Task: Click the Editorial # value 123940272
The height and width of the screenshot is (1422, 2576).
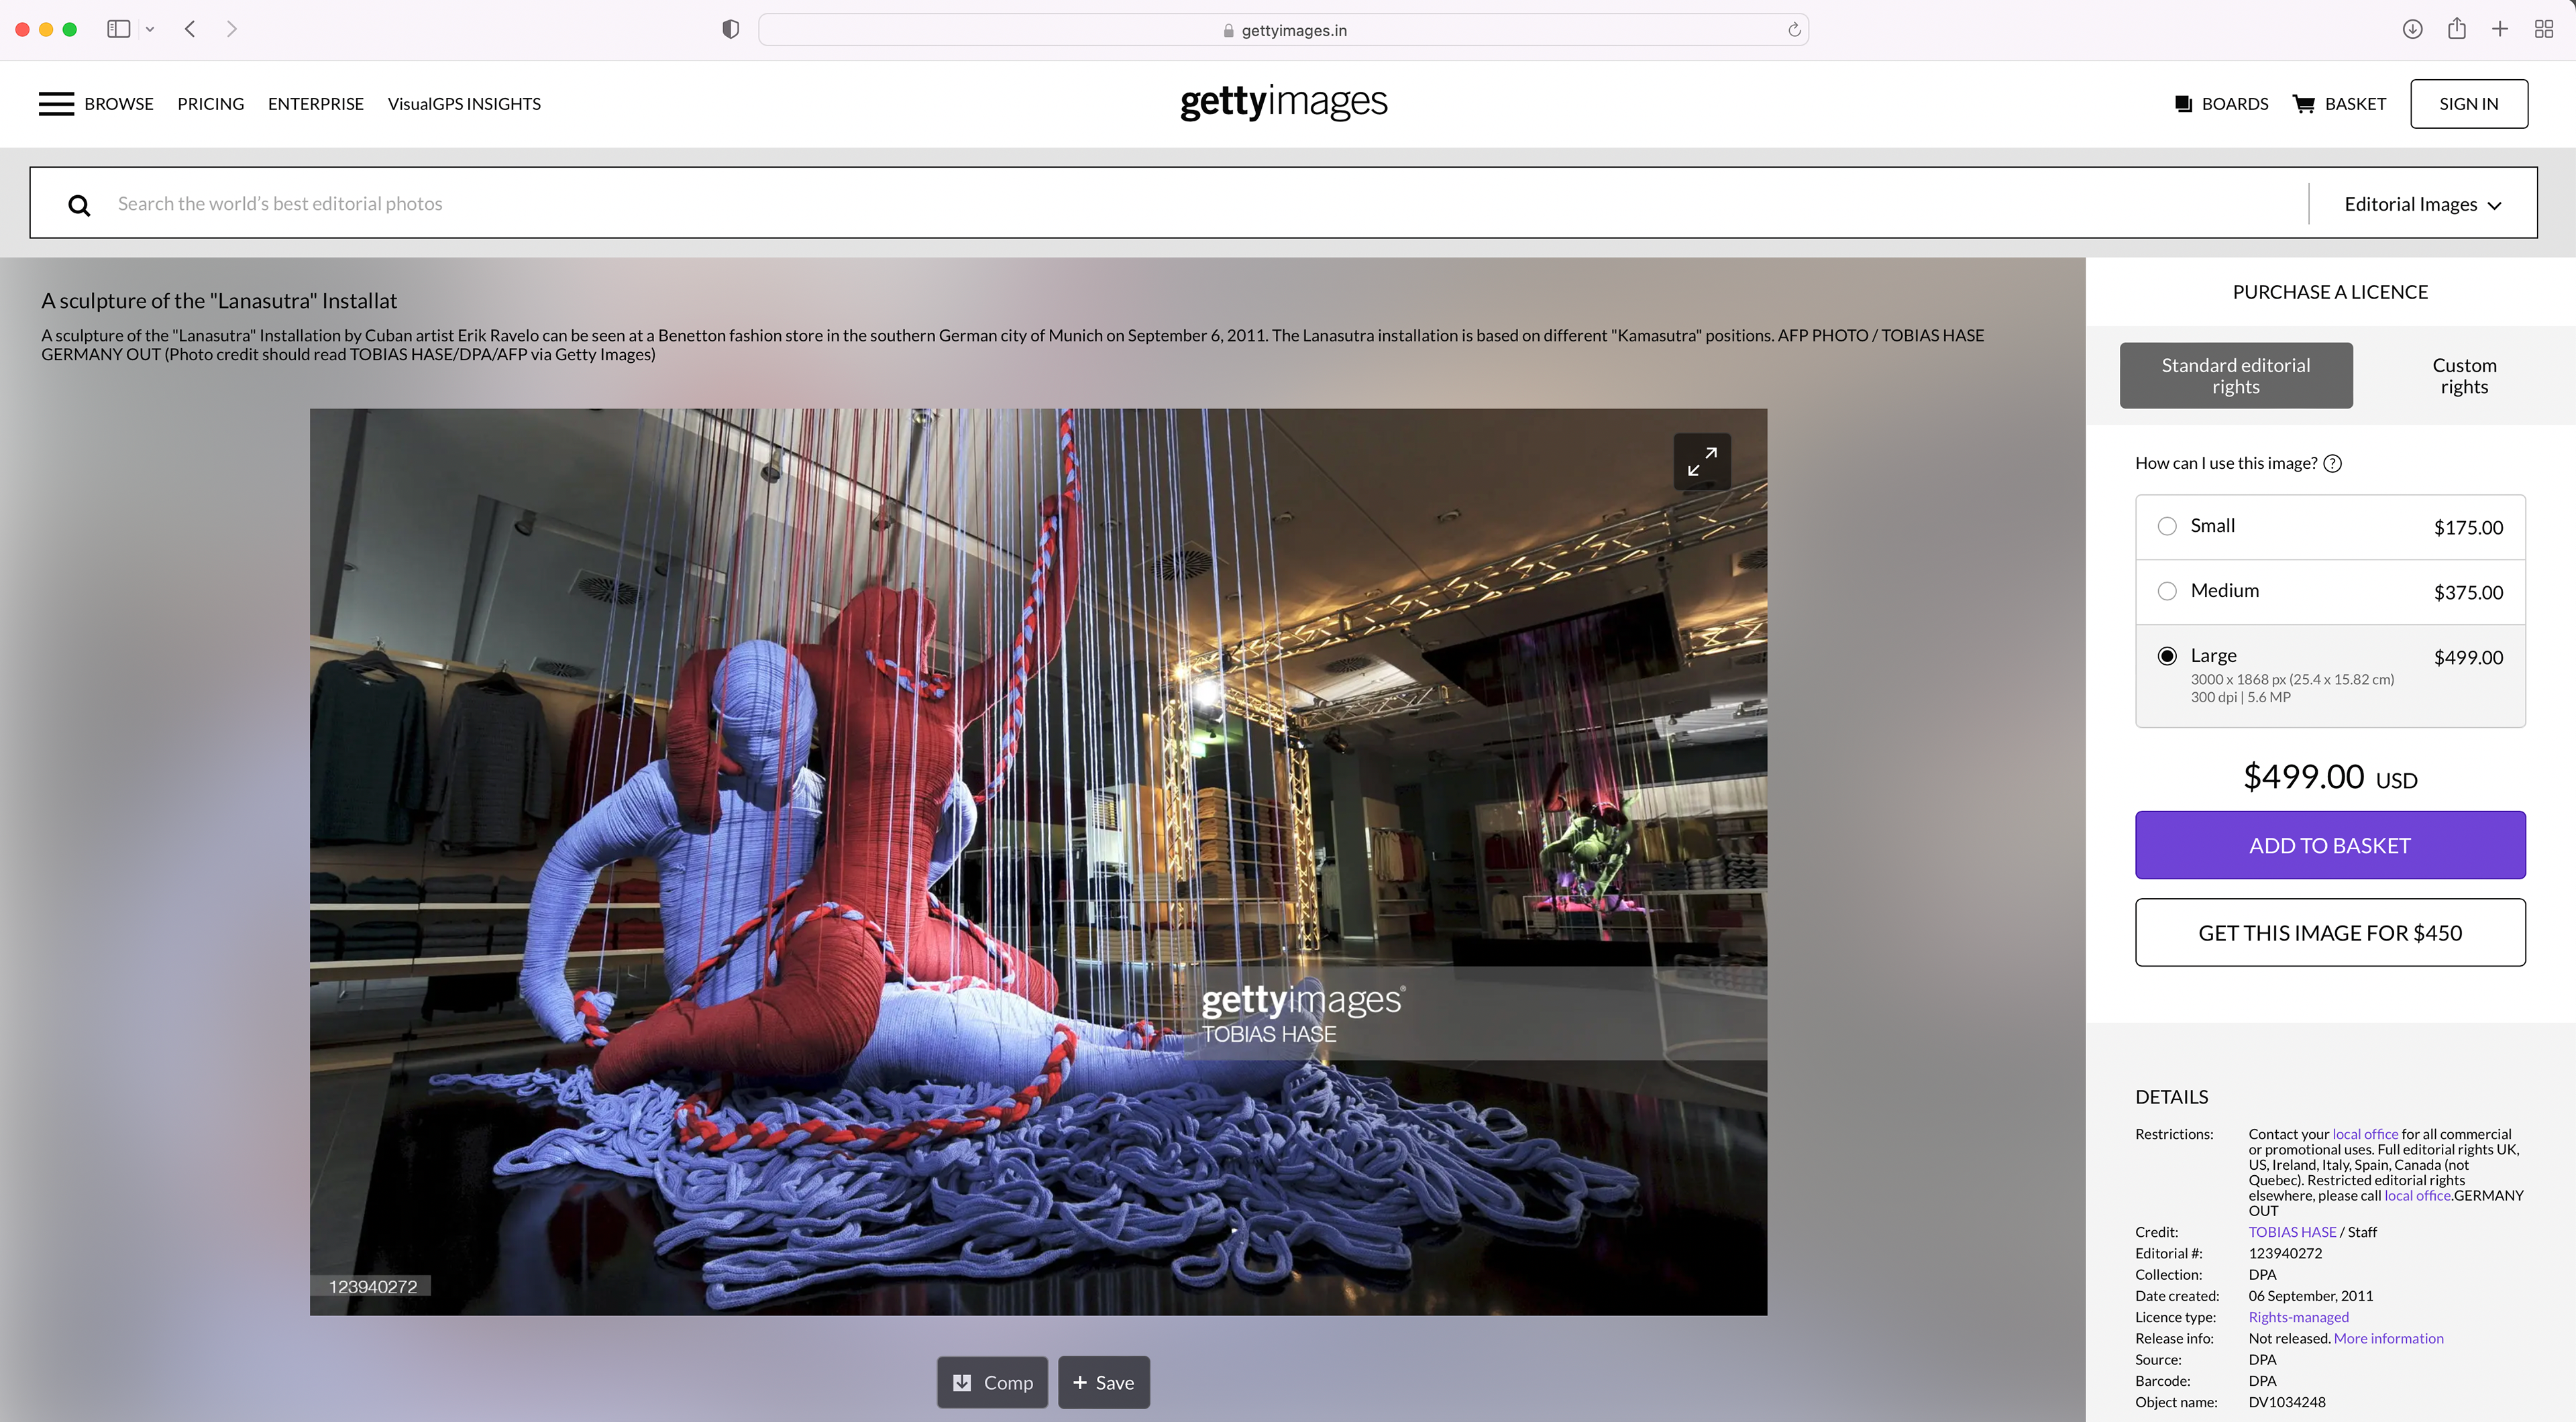Action: click(x=2285, y=1253)
